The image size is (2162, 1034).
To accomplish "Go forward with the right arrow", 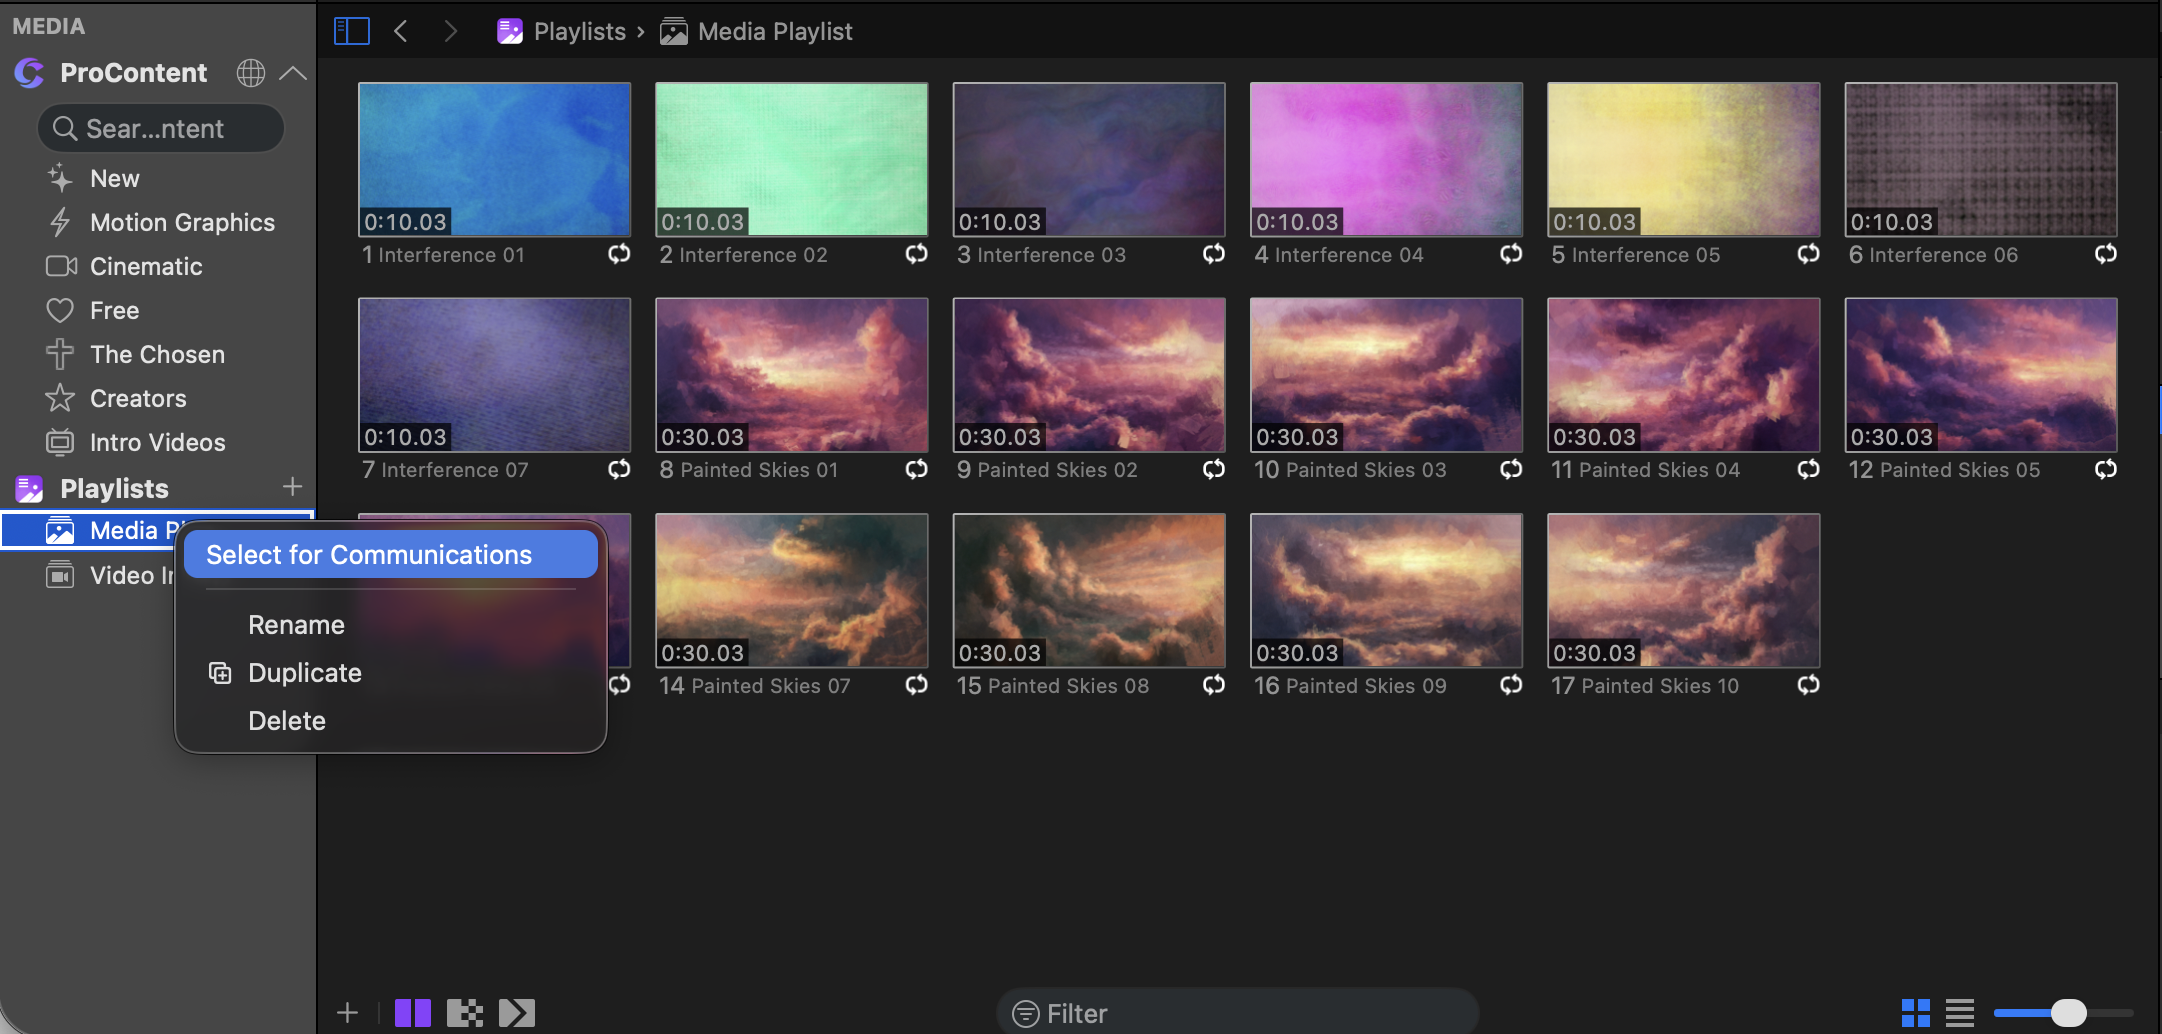I will pos(450,31).
